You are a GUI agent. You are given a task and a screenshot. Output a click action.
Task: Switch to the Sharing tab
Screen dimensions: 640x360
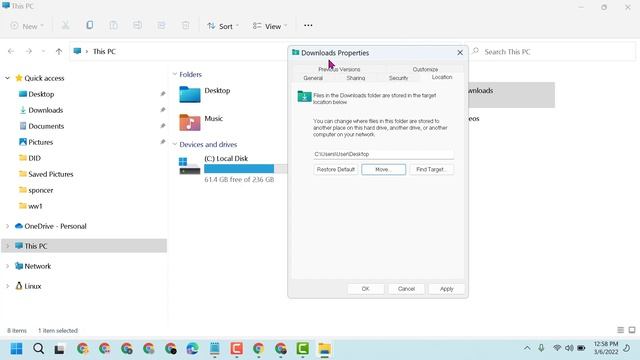[356, 78]
